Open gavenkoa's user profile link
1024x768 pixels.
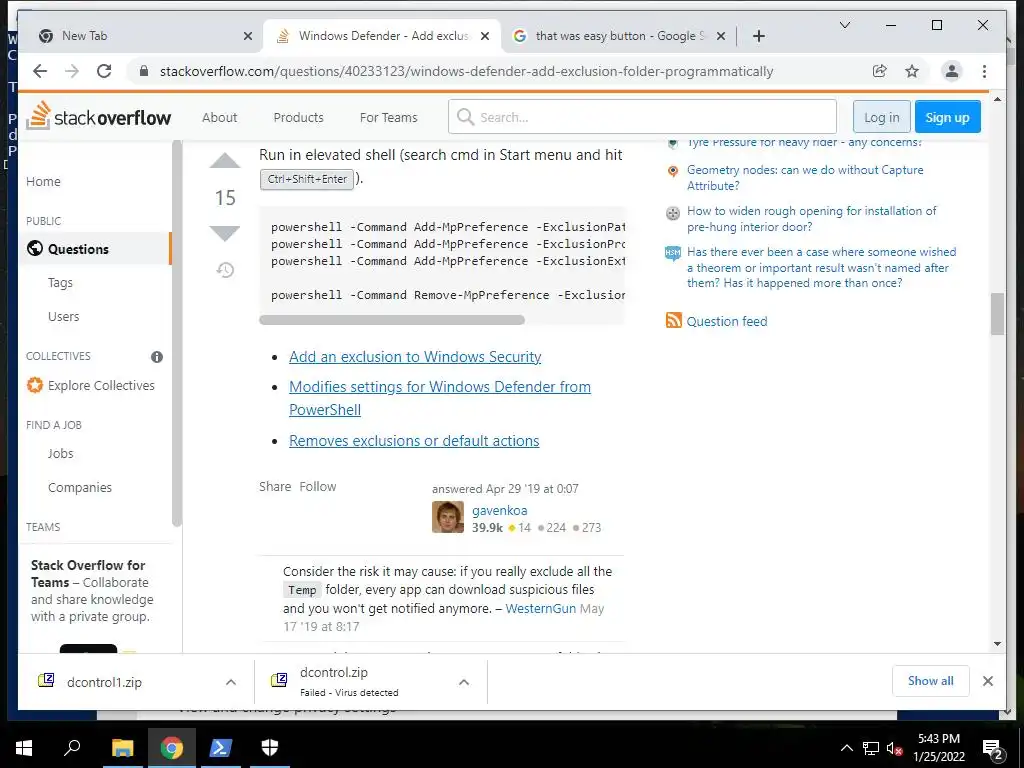tap(500, 511)
